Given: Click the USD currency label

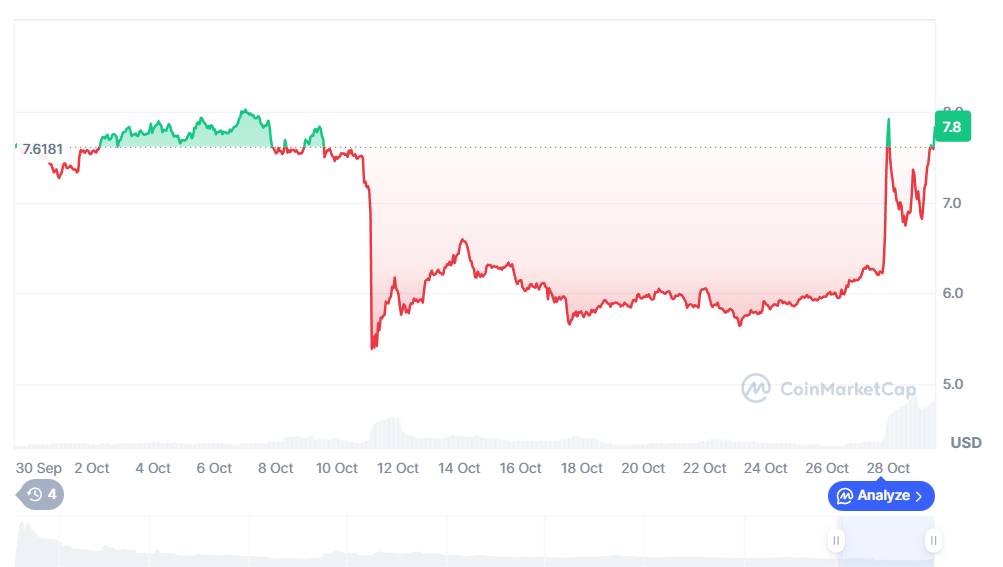Looking at the screenshot, I should coord(965,442).
